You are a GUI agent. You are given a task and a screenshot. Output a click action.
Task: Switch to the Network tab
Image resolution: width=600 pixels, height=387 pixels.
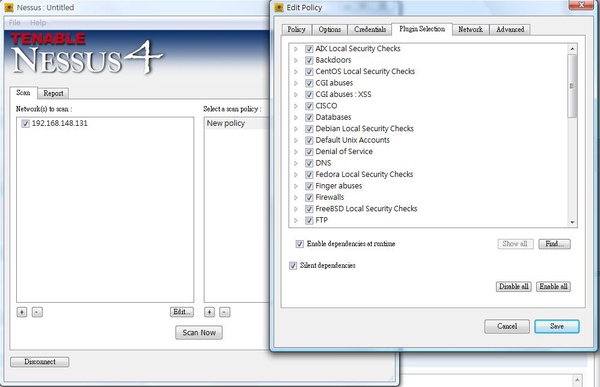tap(471, 29)
